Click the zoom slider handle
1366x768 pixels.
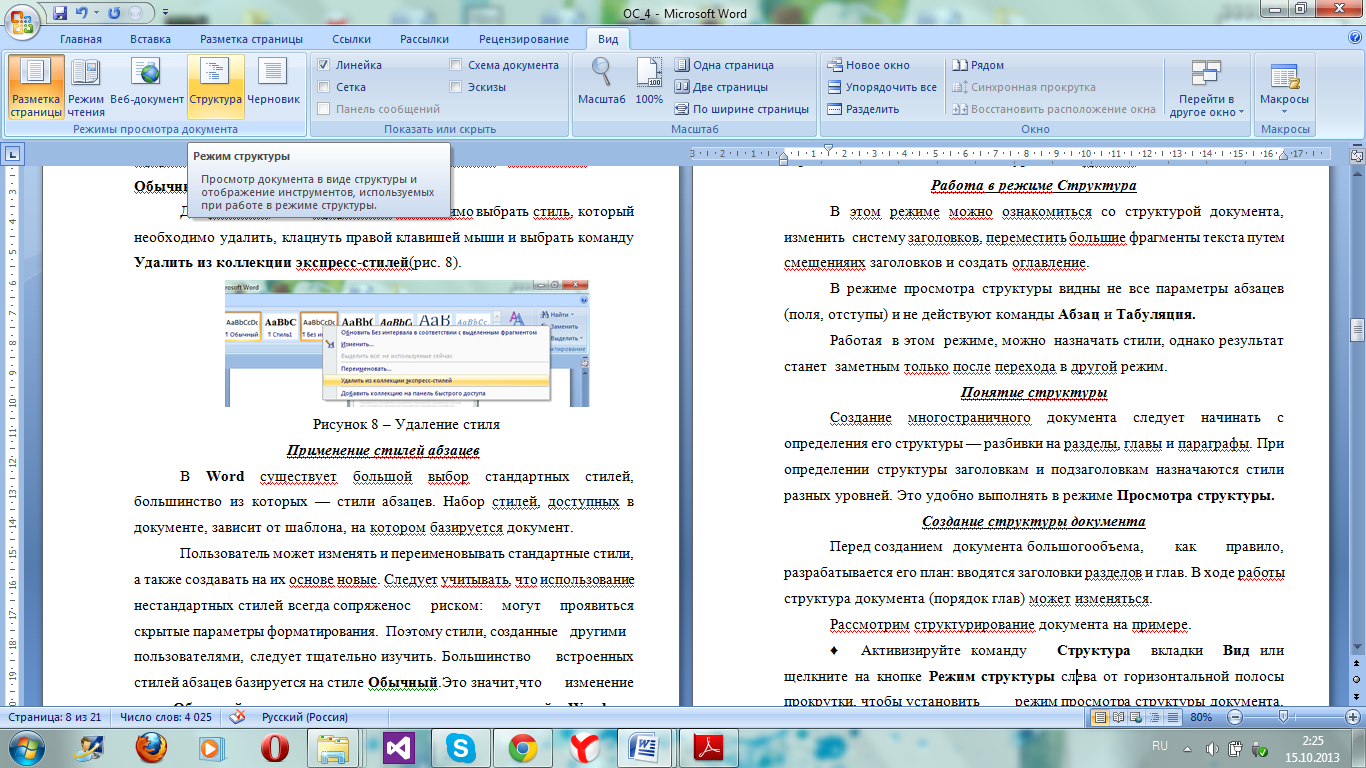pos(1282,717)
